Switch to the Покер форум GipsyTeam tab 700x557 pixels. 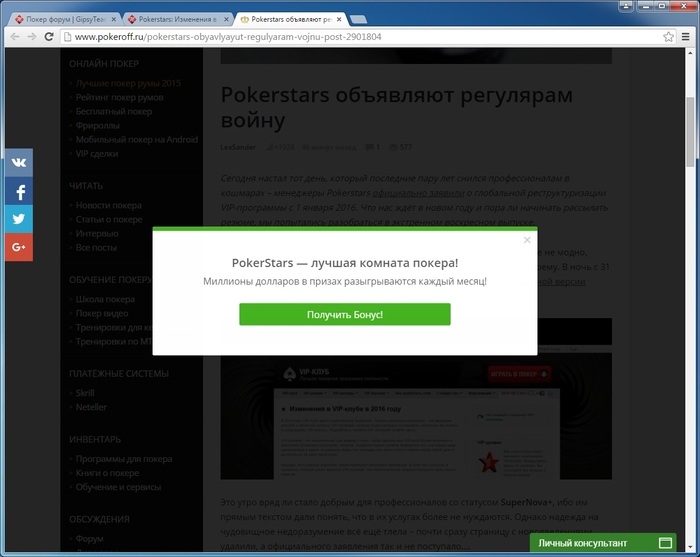click(x=65, y=19)
